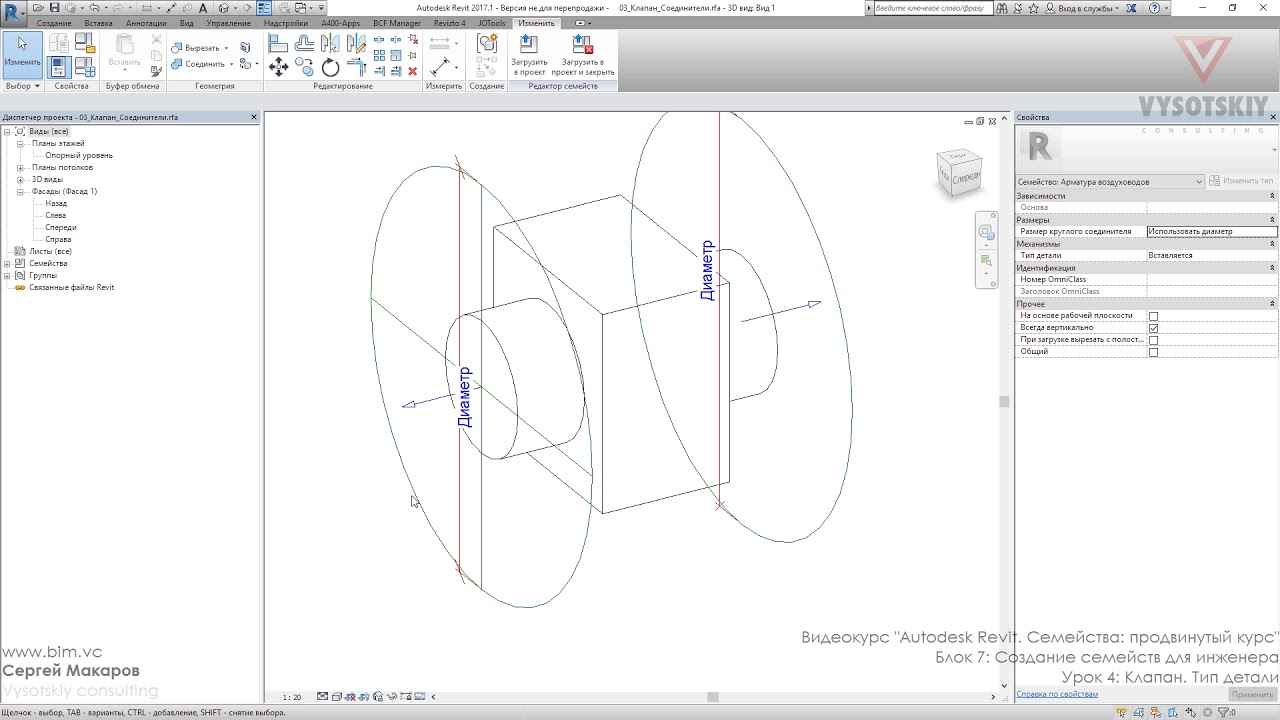Open the Управление ribbon tab
1280x720 pixels.
point(229,23)
